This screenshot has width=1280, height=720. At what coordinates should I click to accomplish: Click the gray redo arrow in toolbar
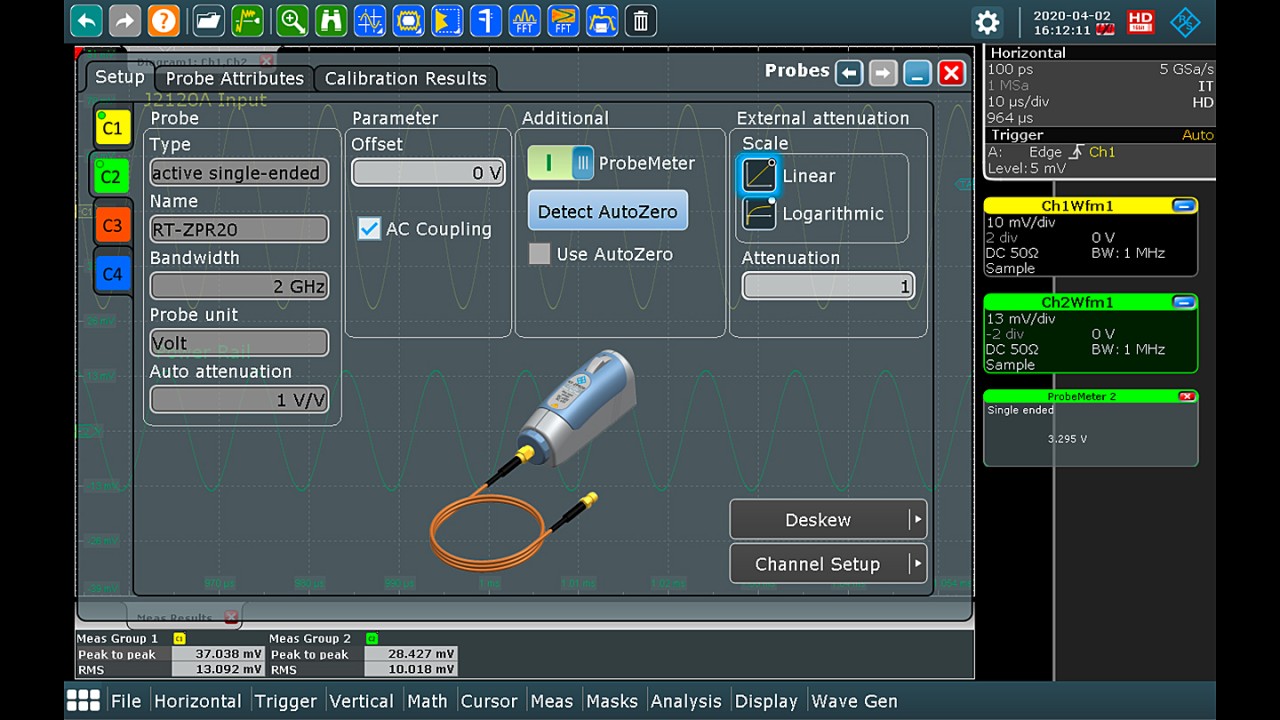pos(125,19)
